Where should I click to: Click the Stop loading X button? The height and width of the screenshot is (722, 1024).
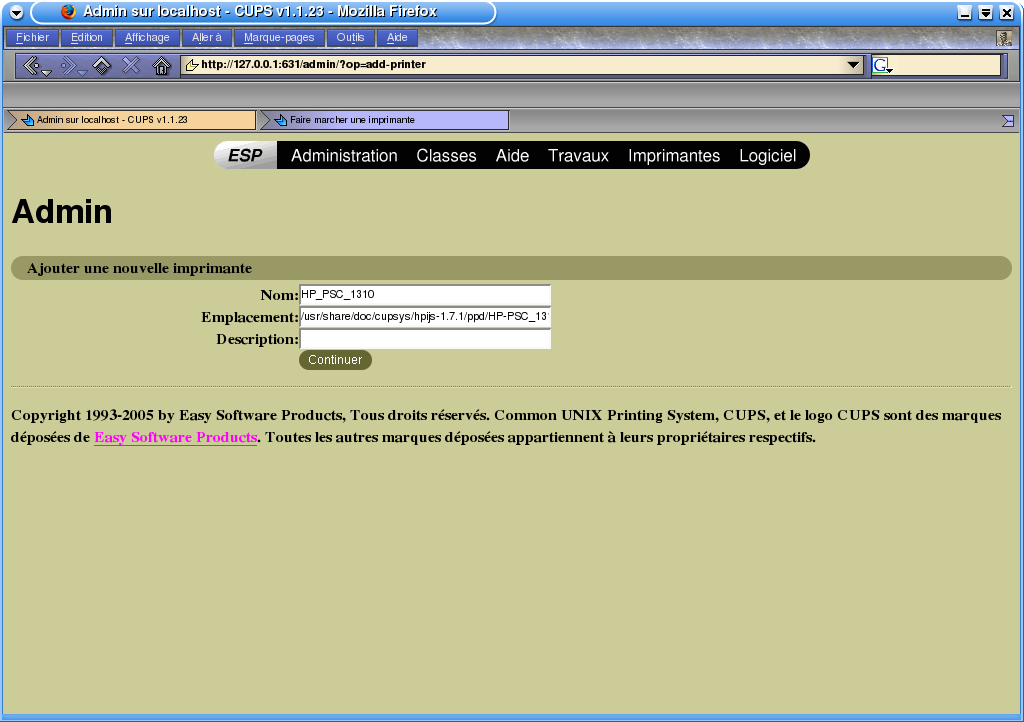(131, 65)
